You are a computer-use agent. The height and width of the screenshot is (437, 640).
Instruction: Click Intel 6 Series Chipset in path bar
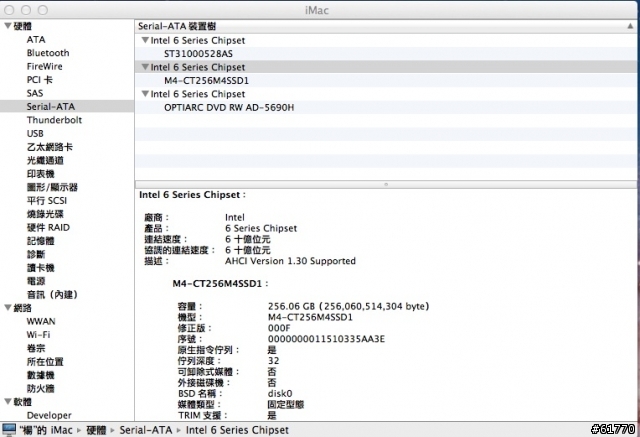pos(237,430)
